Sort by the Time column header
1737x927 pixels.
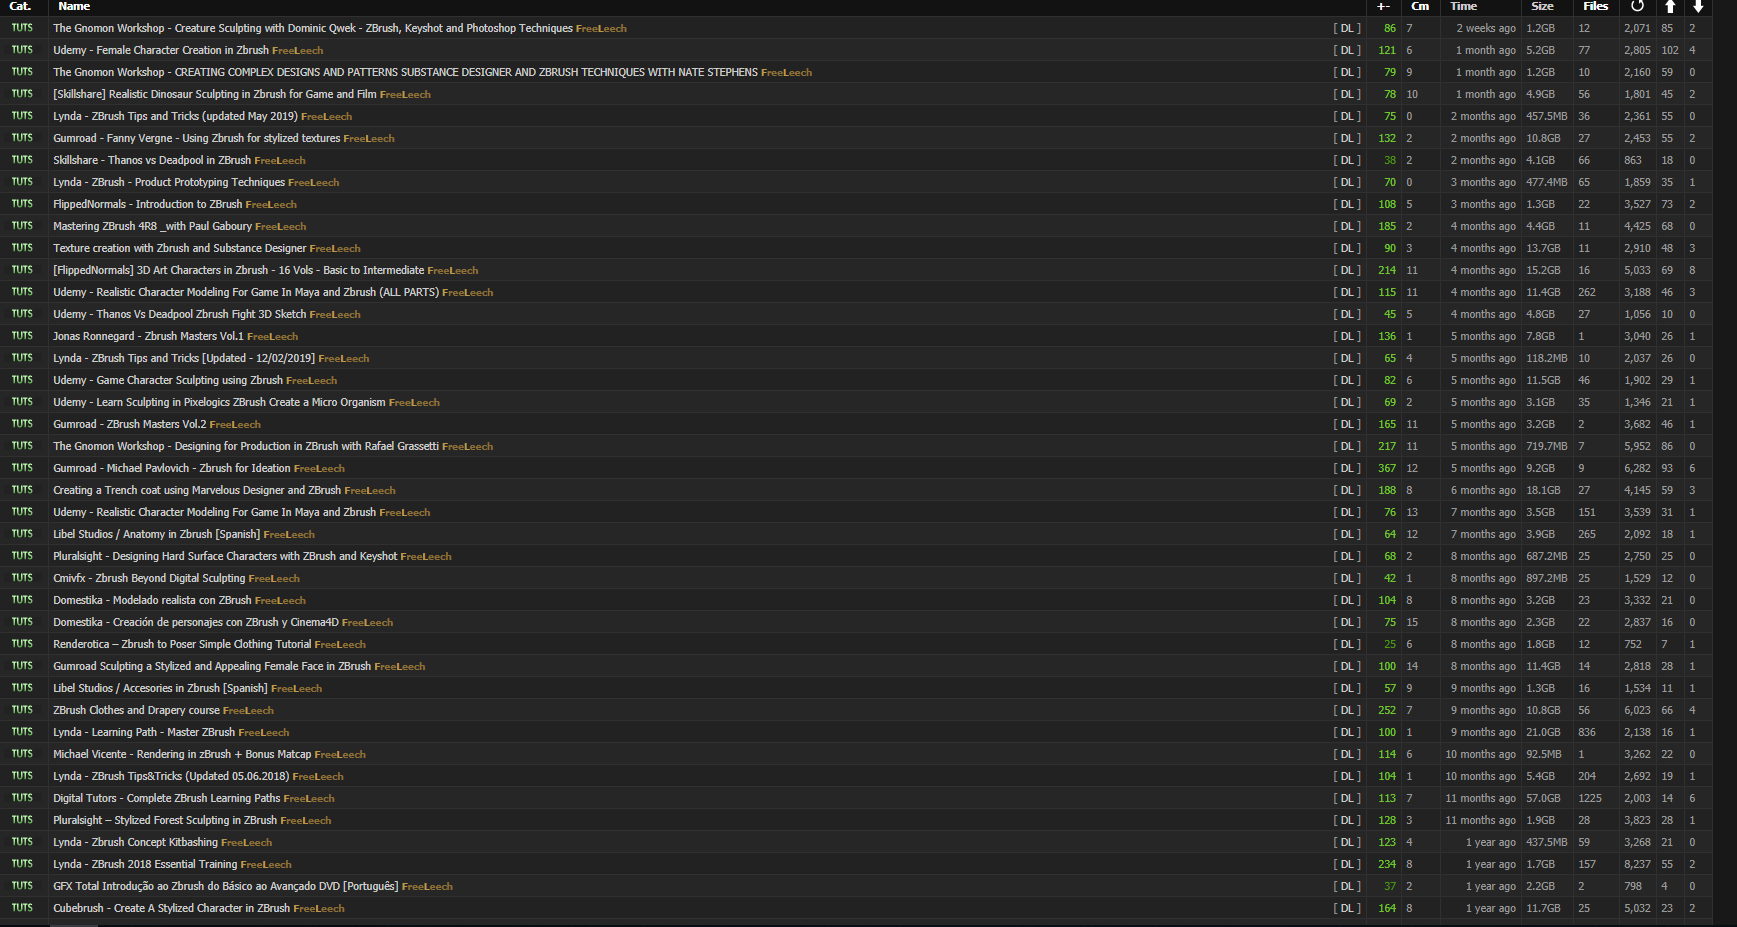coord(1464,6)
